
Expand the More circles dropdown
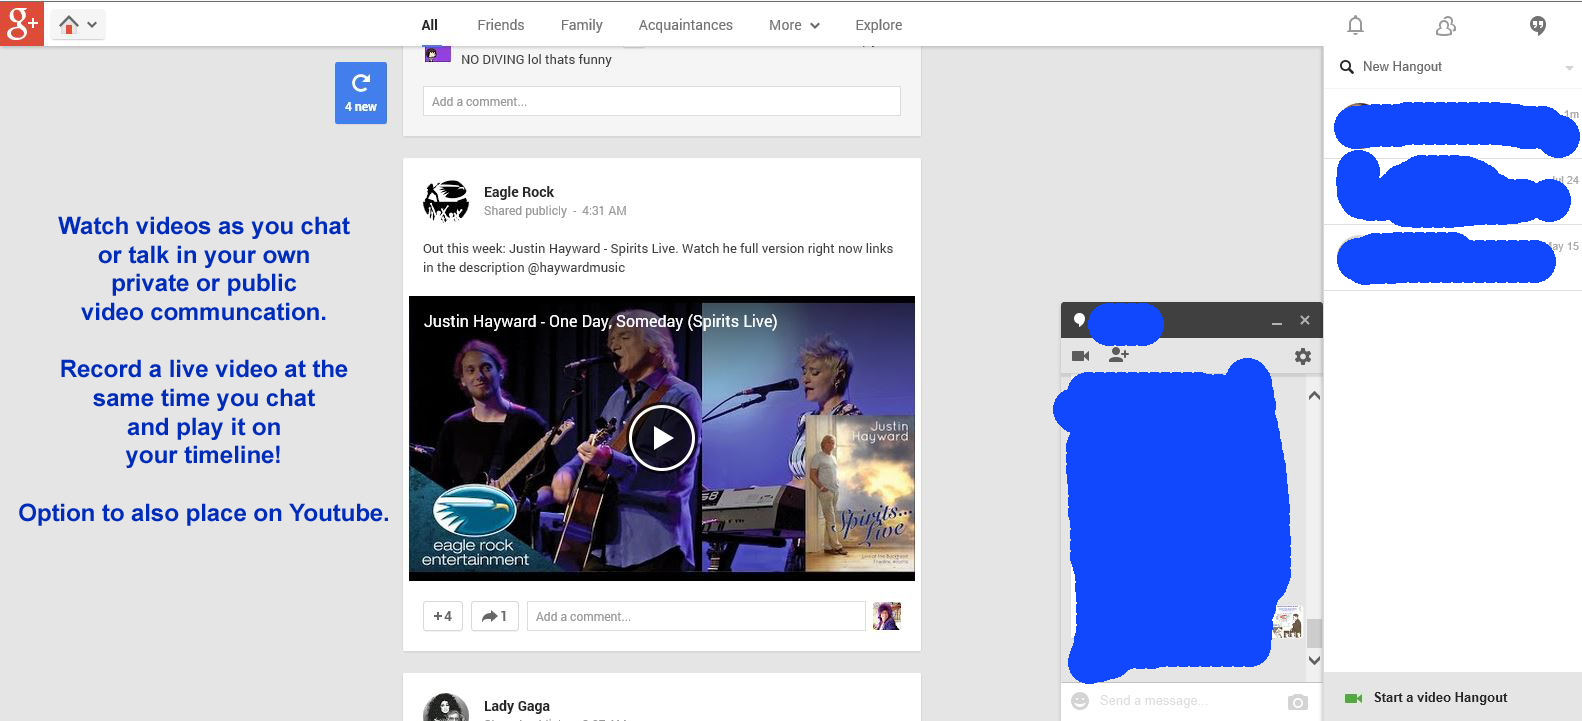pos(794,25)
